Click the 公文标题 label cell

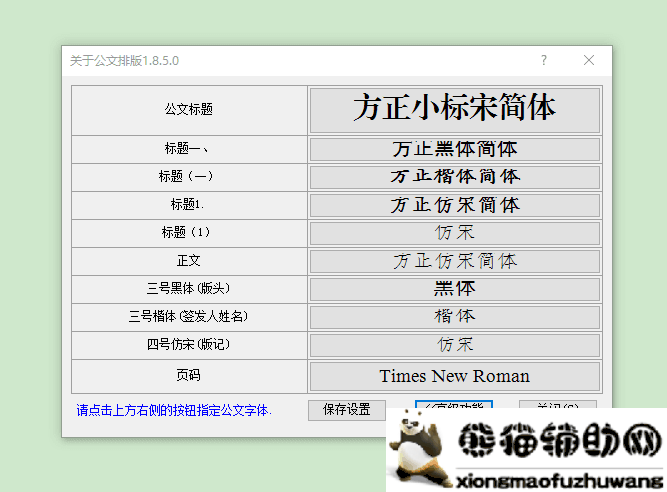pos(189,109)
